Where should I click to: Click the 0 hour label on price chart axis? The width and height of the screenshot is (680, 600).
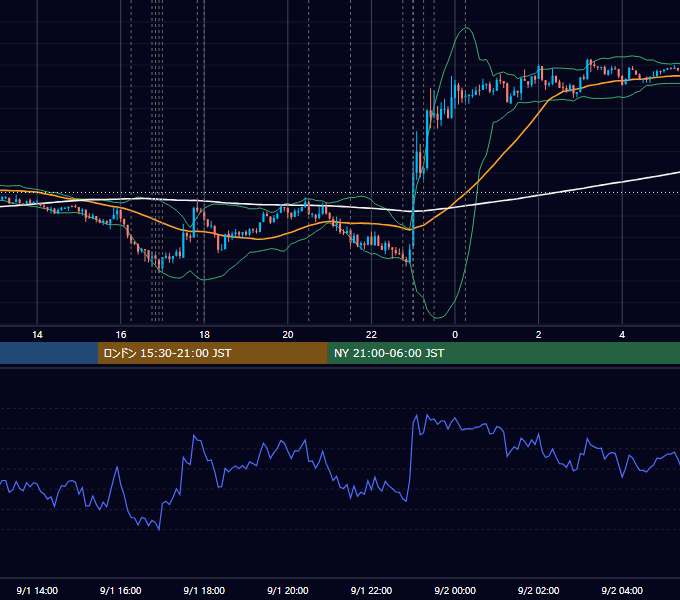[x=455, y=335]
